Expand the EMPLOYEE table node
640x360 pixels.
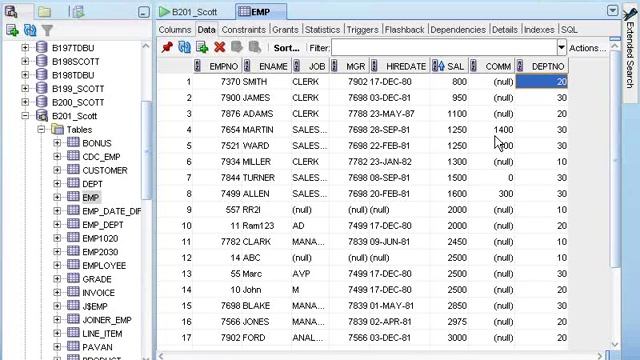[57, 265]
